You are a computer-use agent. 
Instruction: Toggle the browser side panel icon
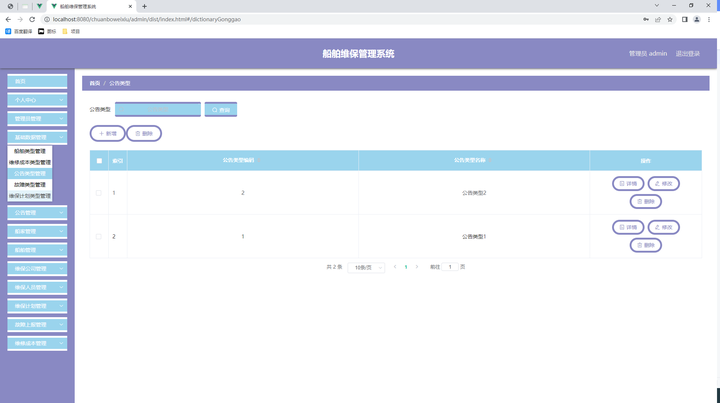[x=685, y=19]
